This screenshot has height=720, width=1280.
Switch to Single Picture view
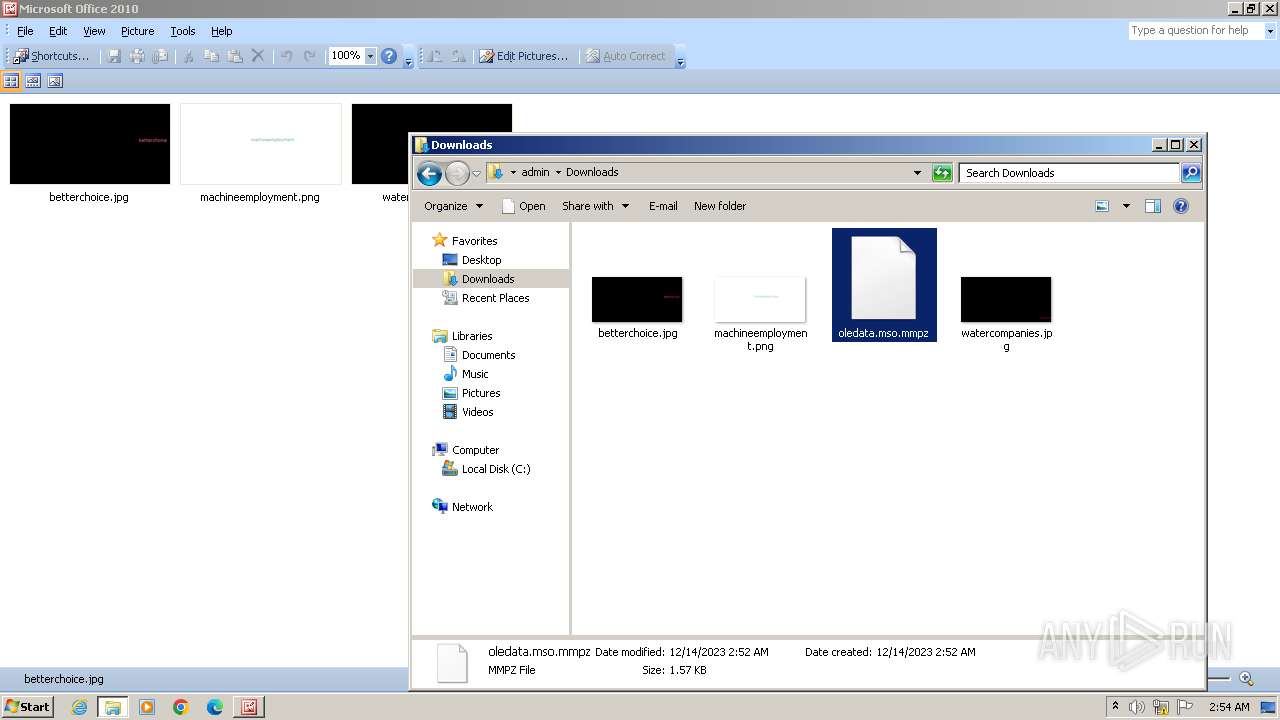[x=55, y=81]
